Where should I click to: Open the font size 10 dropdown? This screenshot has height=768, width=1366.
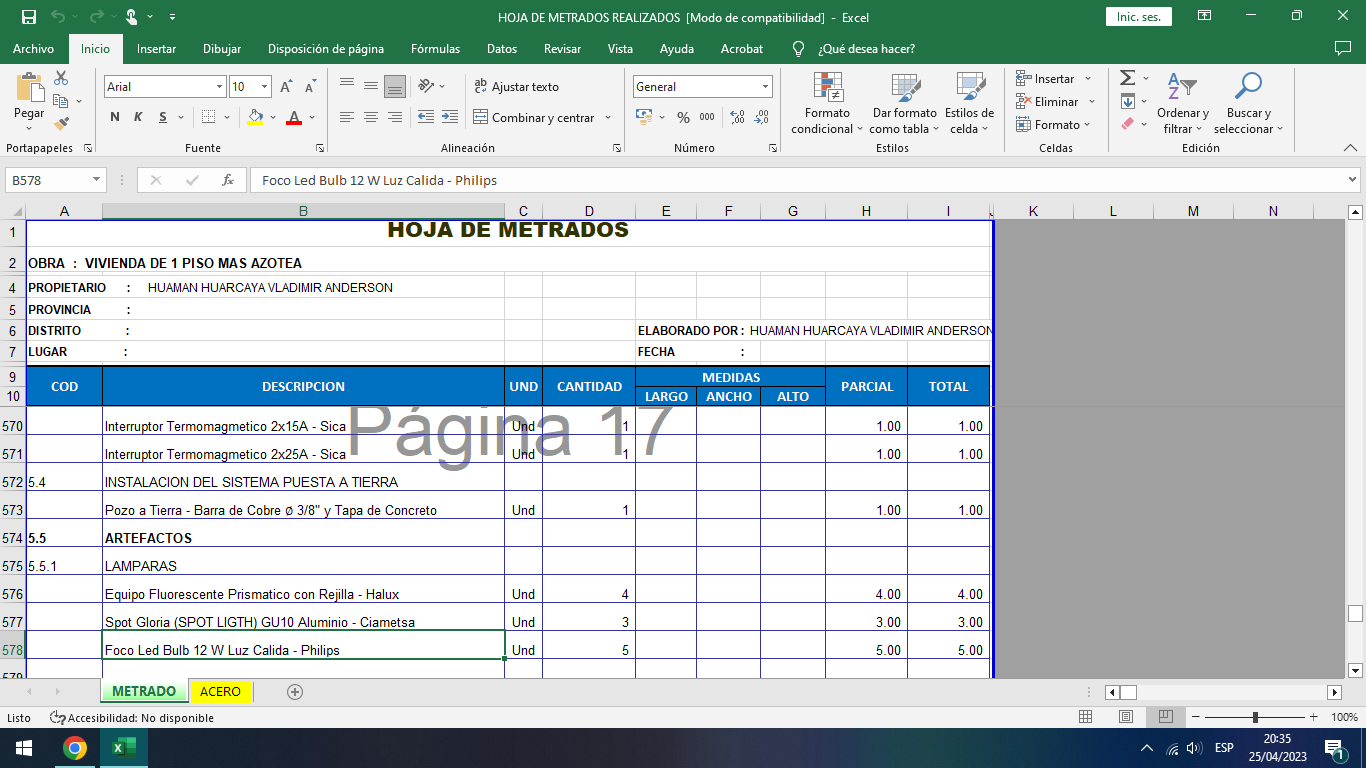264,87
